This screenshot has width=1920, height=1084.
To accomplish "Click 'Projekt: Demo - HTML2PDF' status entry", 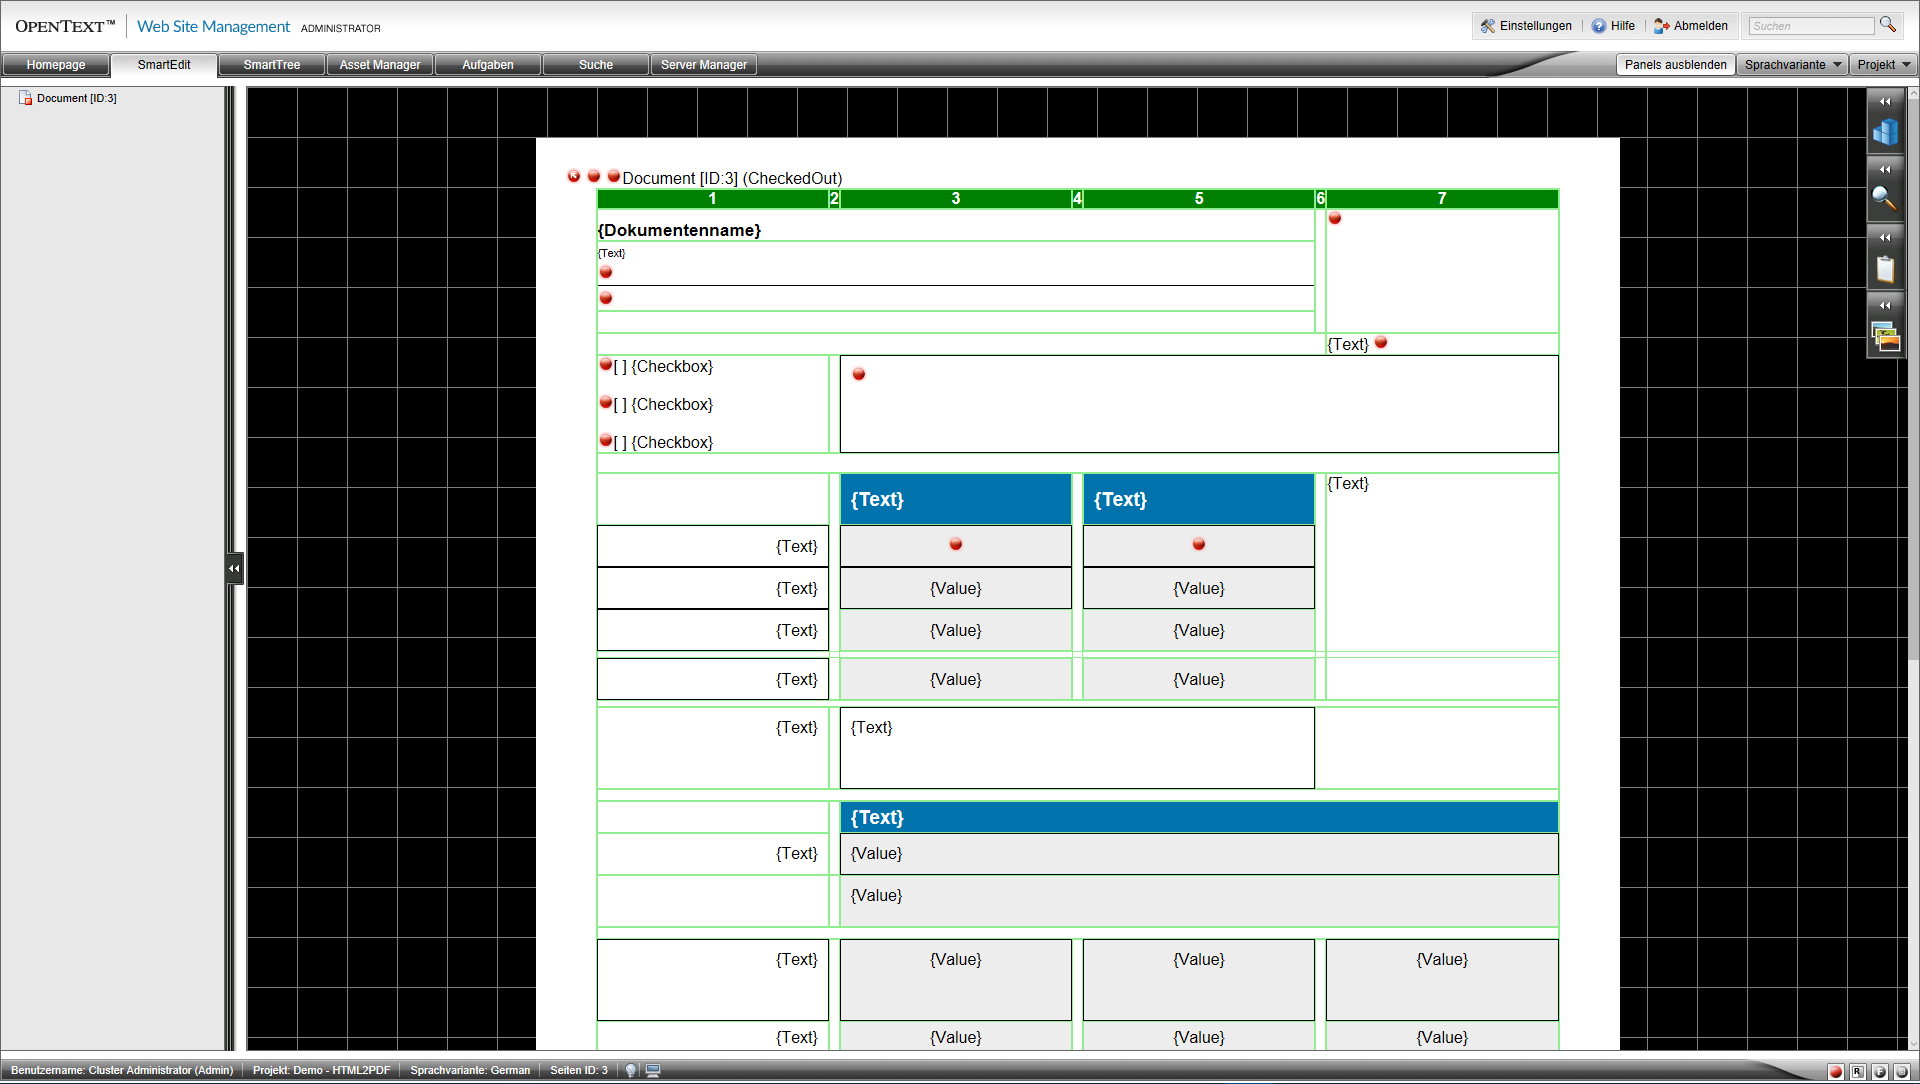I will pos(321,1071).
